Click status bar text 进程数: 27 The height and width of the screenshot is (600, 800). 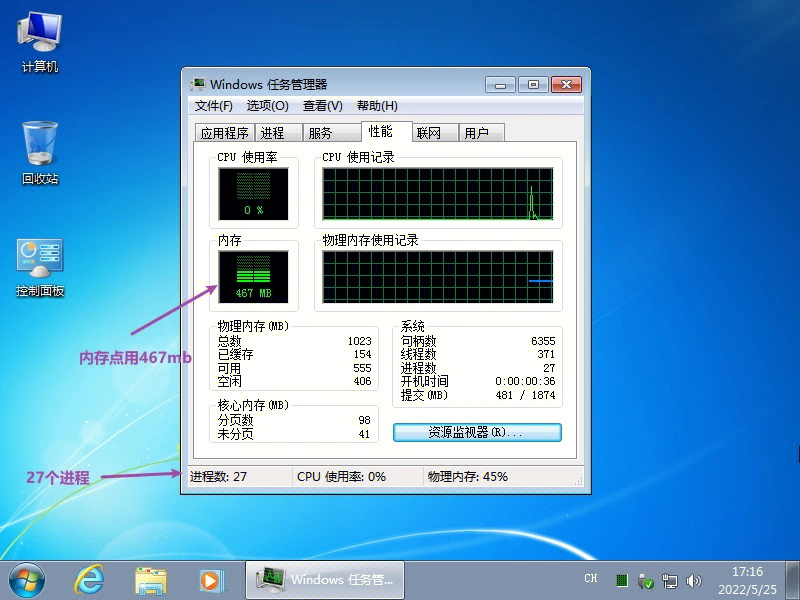218,477
